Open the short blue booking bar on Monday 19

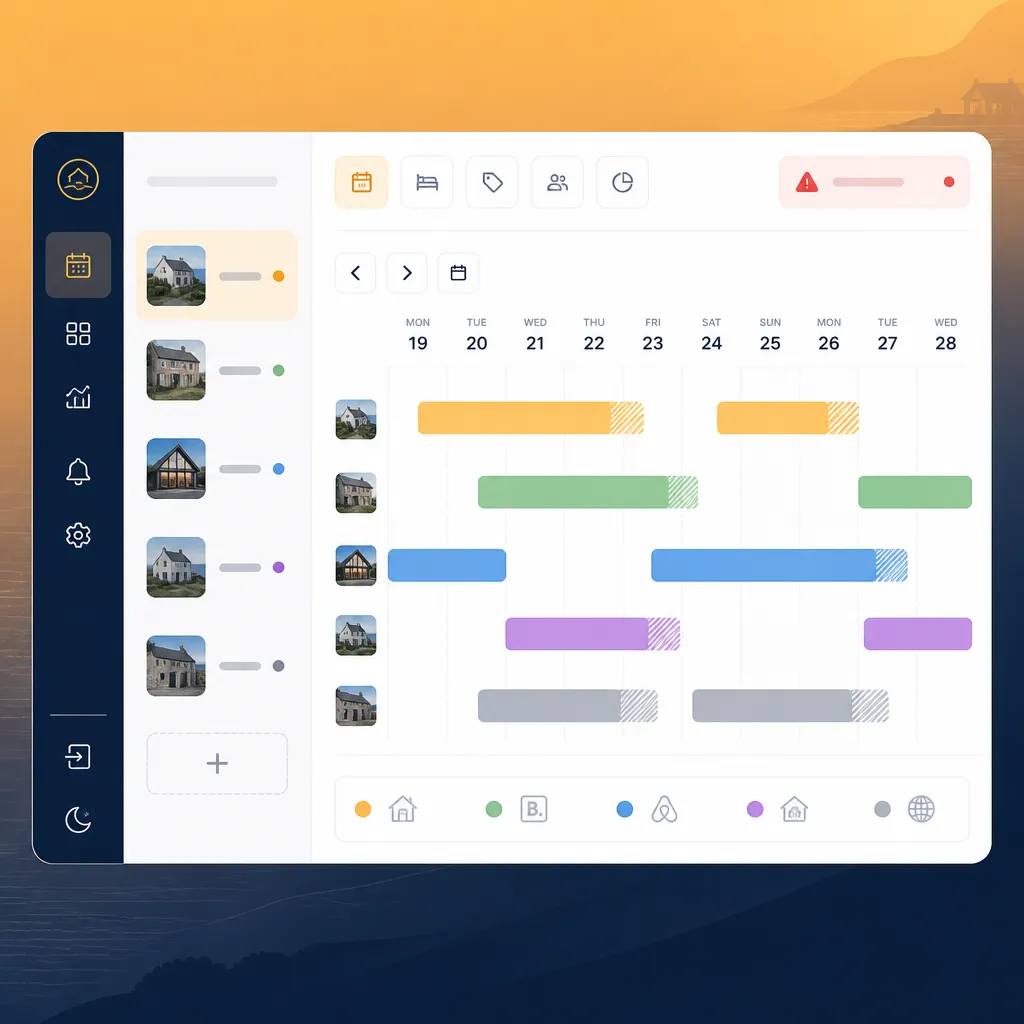(447, 565)
